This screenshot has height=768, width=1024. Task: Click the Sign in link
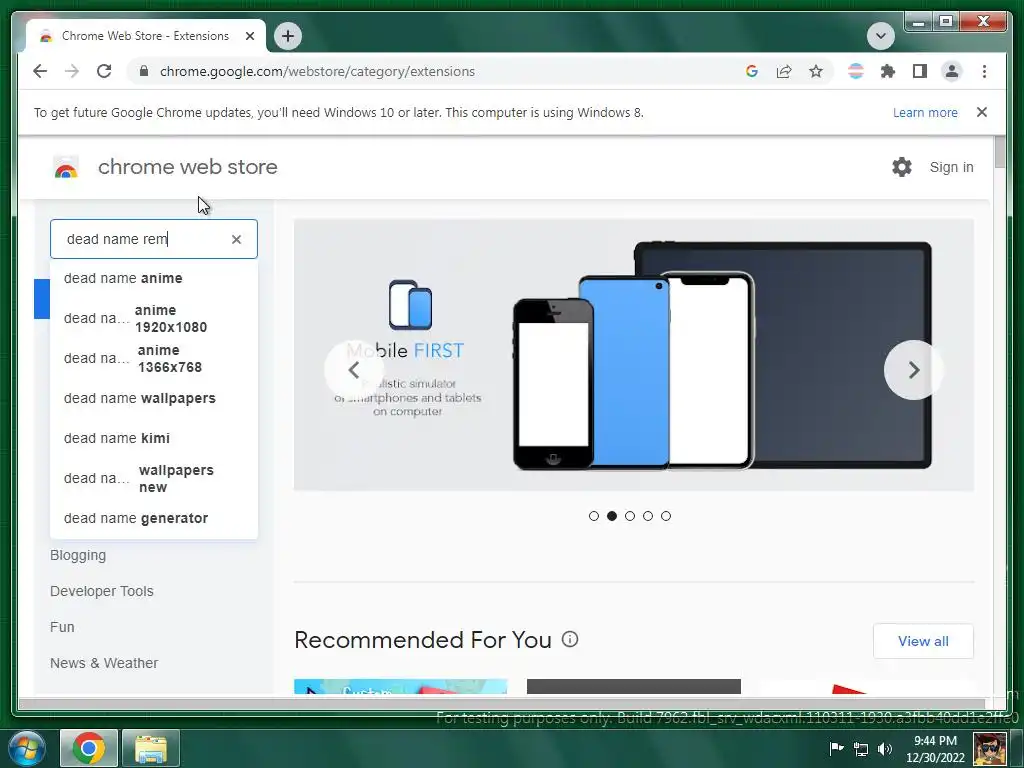pyautogui.click(x=952, y=167)
